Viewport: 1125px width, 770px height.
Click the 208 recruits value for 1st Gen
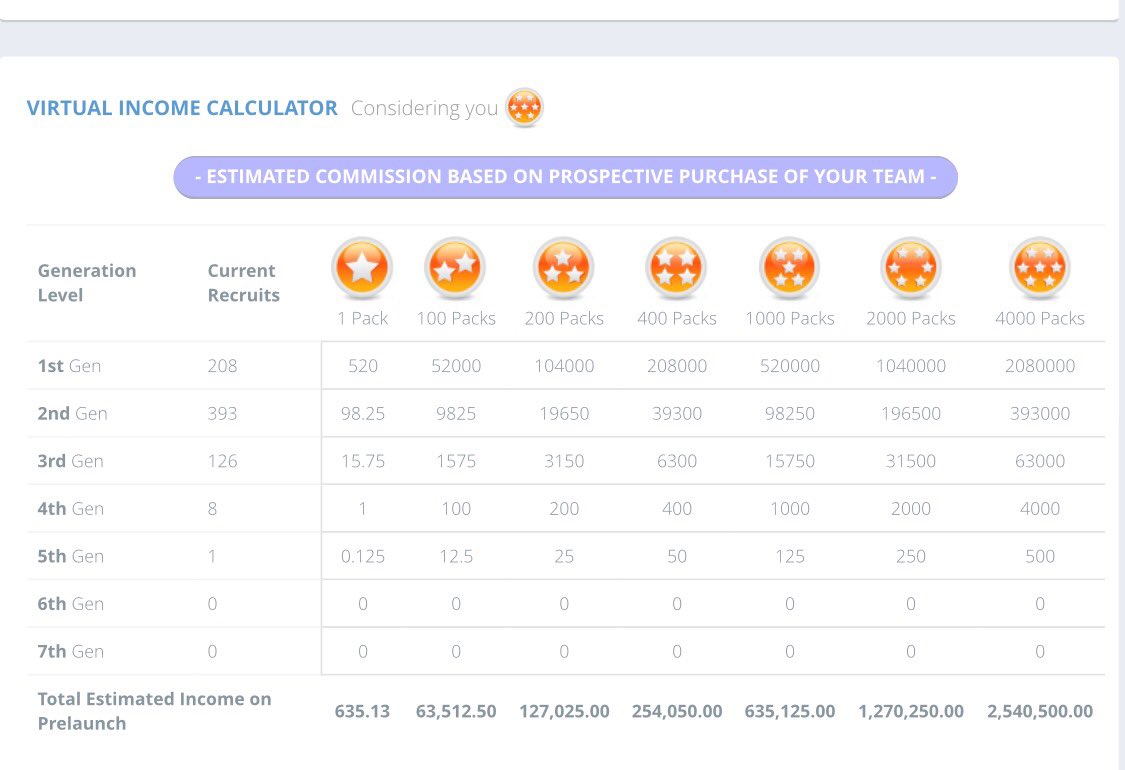click(222, 366)
